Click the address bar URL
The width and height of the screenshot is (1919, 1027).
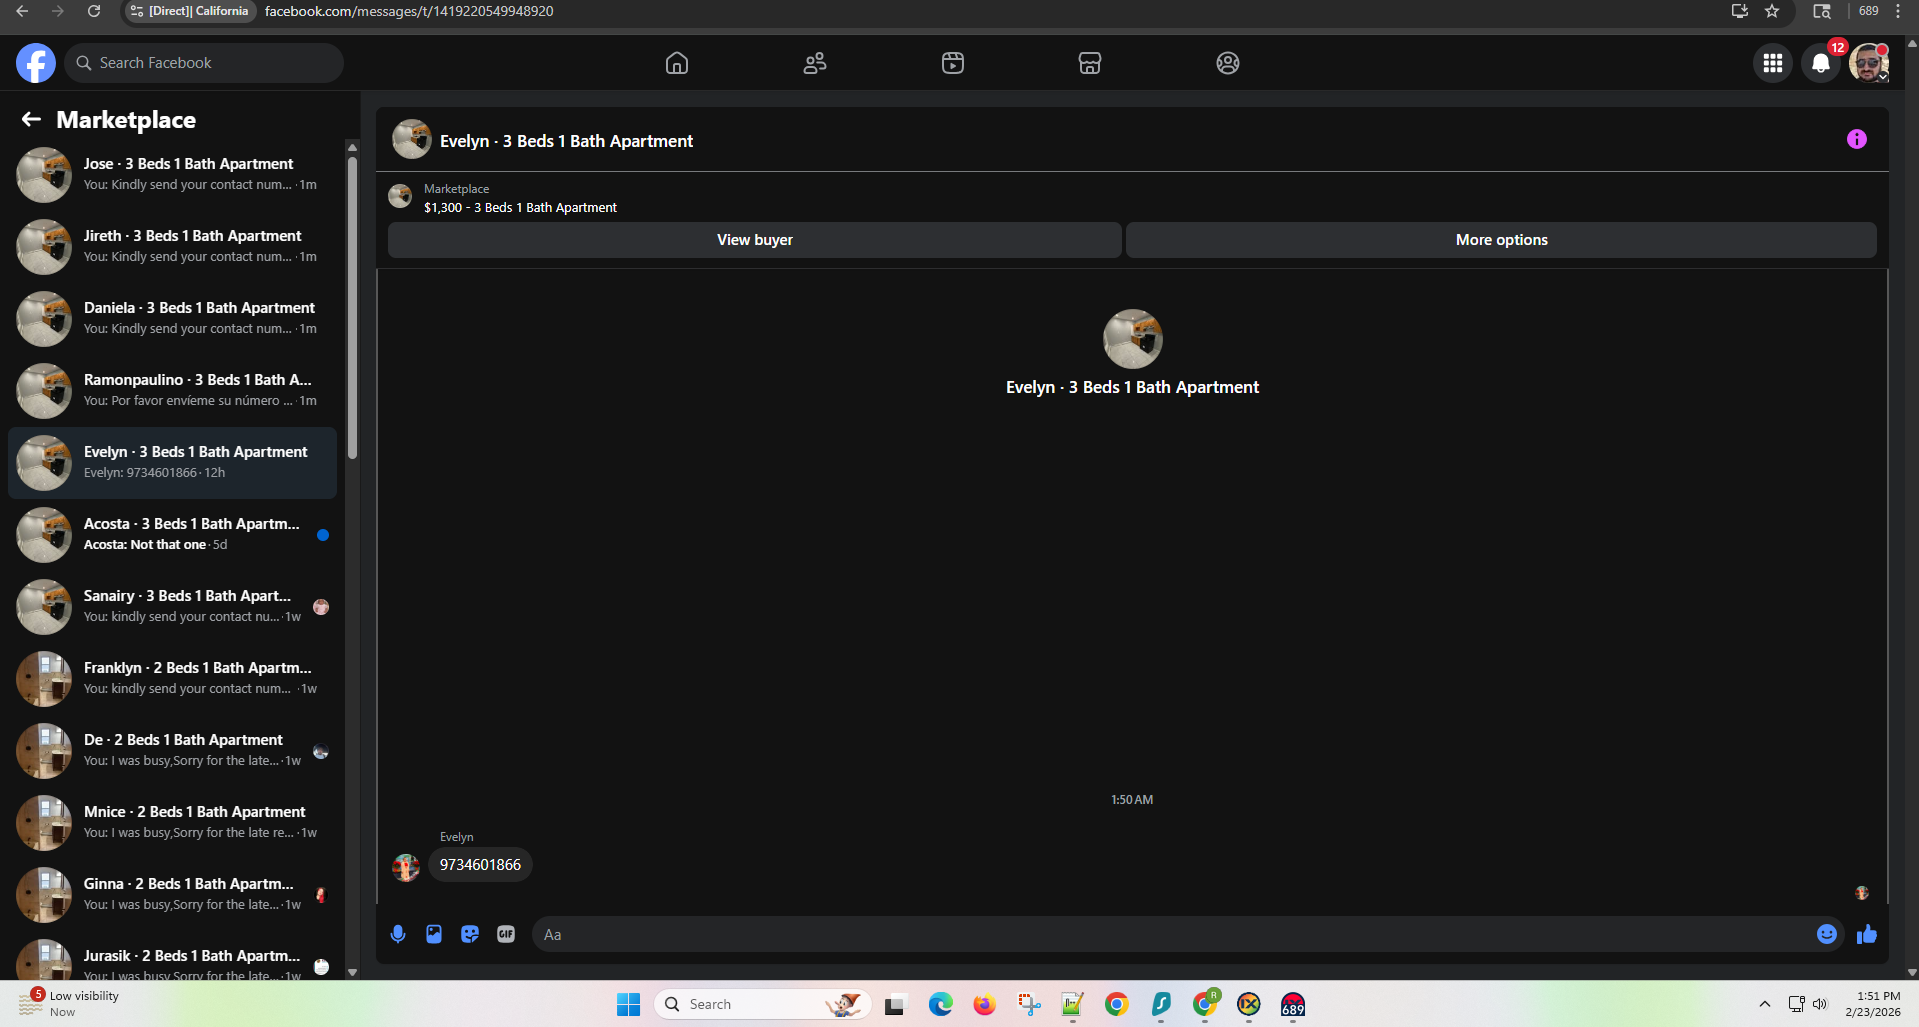point(409,11)
